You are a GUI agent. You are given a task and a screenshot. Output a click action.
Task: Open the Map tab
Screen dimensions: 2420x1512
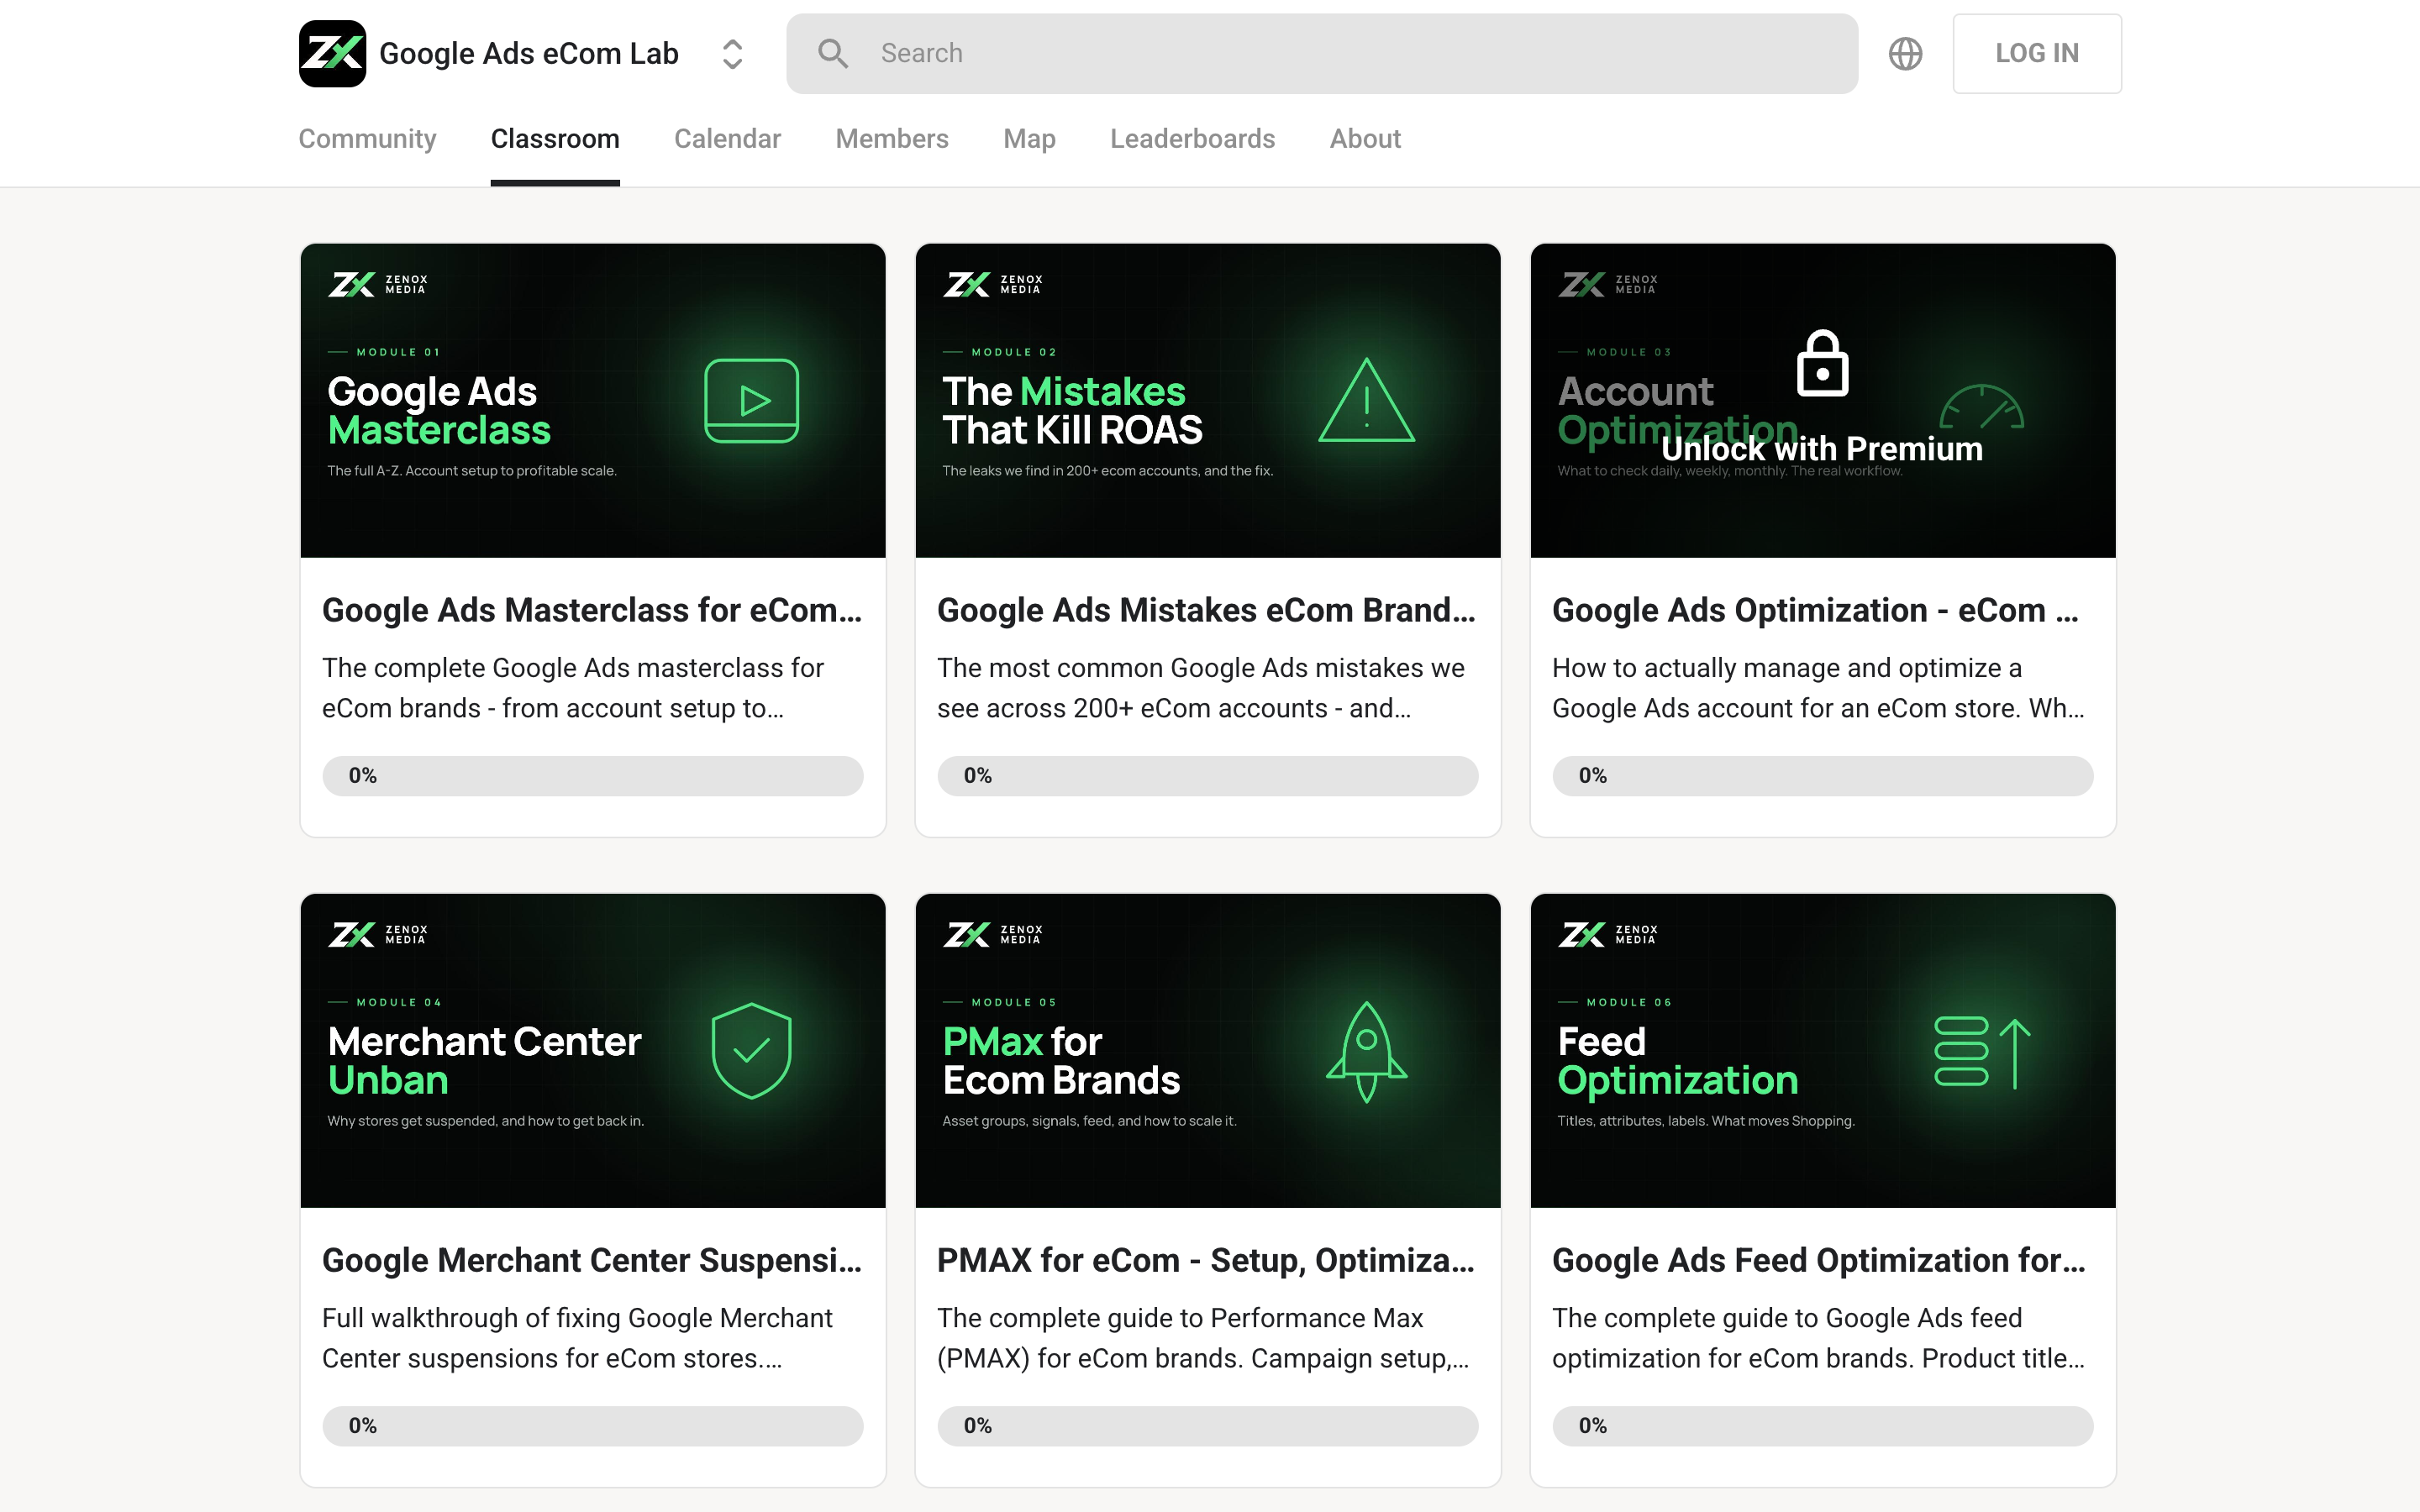tap(1029, 139)
